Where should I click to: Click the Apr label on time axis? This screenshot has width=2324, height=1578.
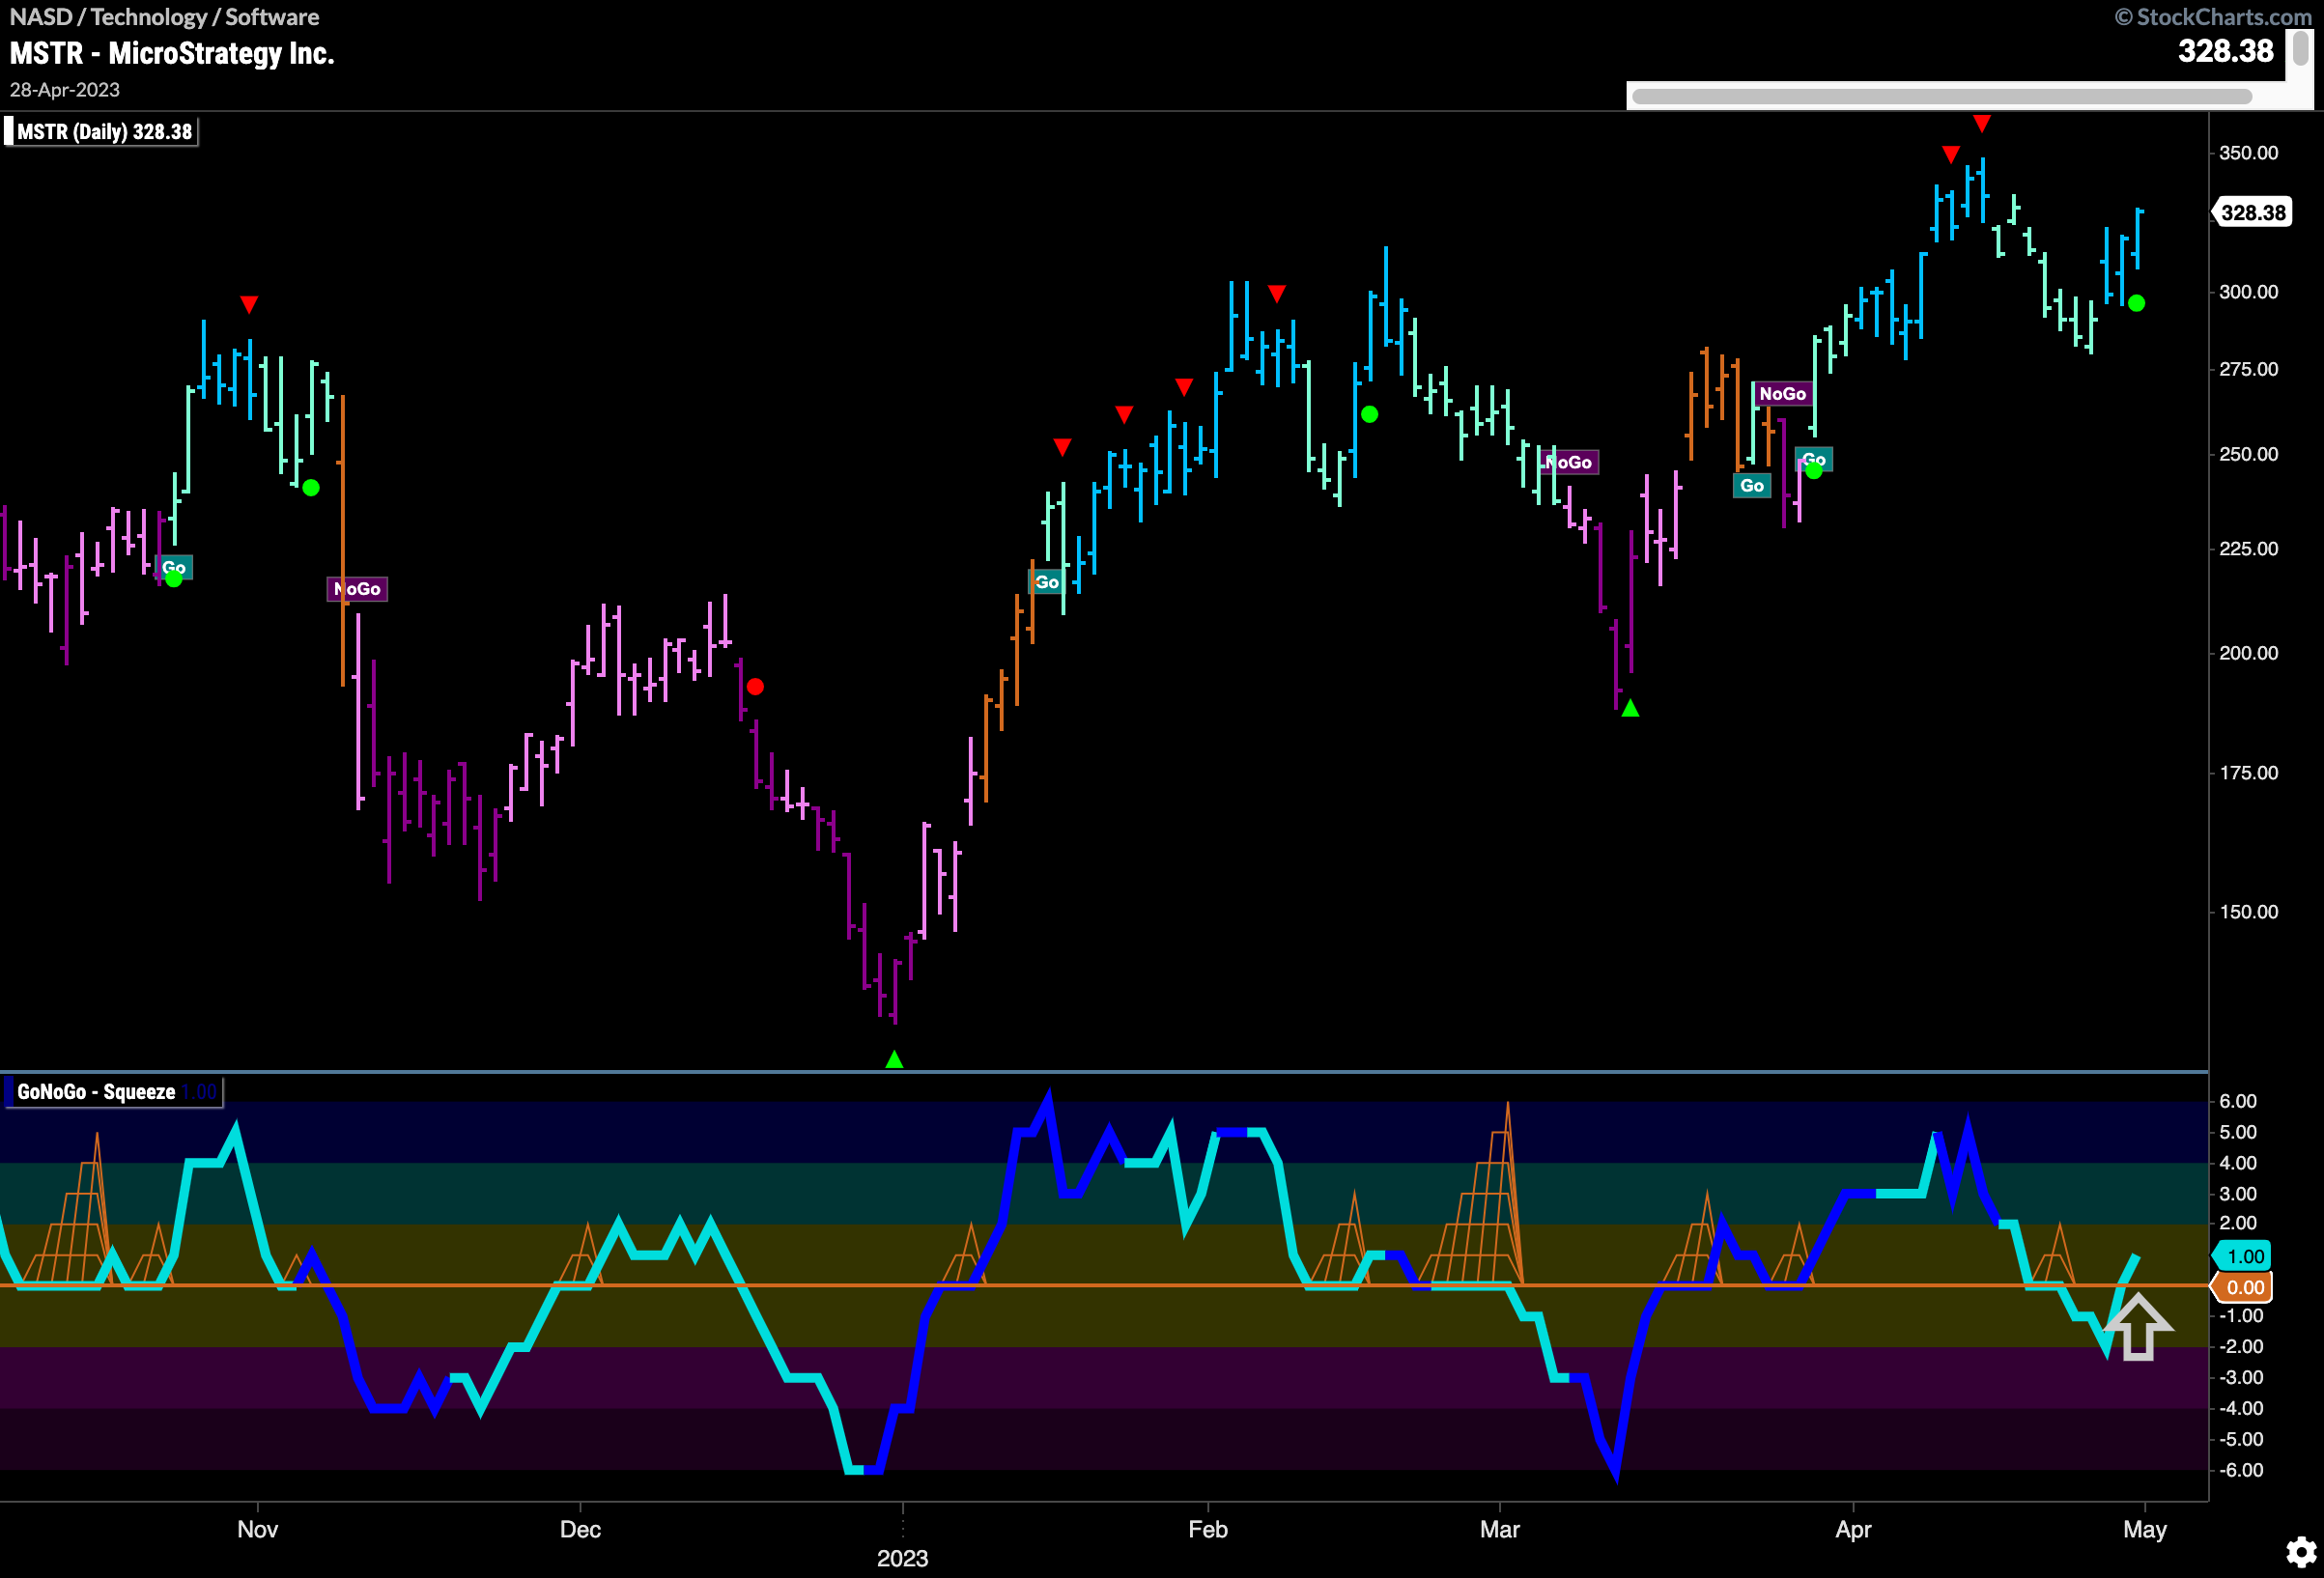[1853, 1529]
